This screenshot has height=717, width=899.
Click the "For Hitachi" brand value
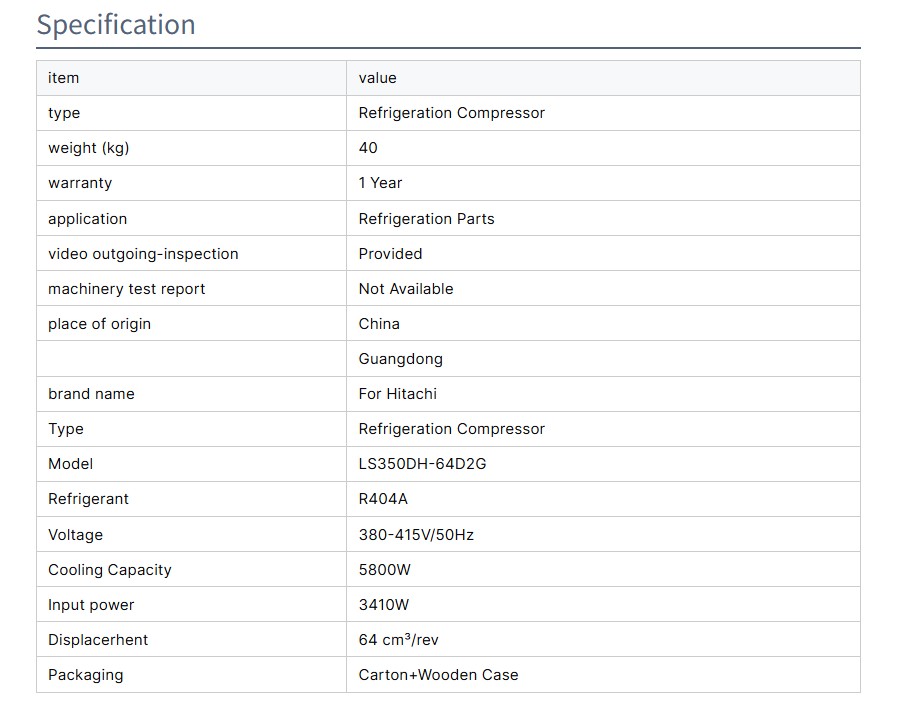[397, 394]
